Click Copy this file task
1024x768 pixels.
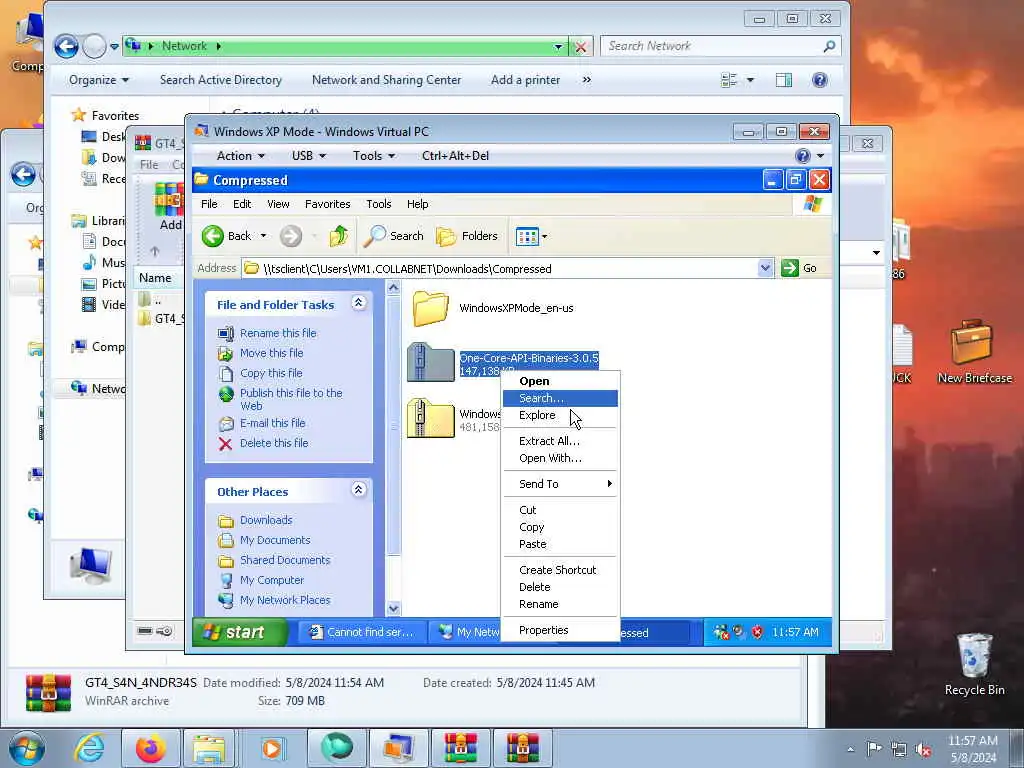pyautogui.click(x=271, y=373)
